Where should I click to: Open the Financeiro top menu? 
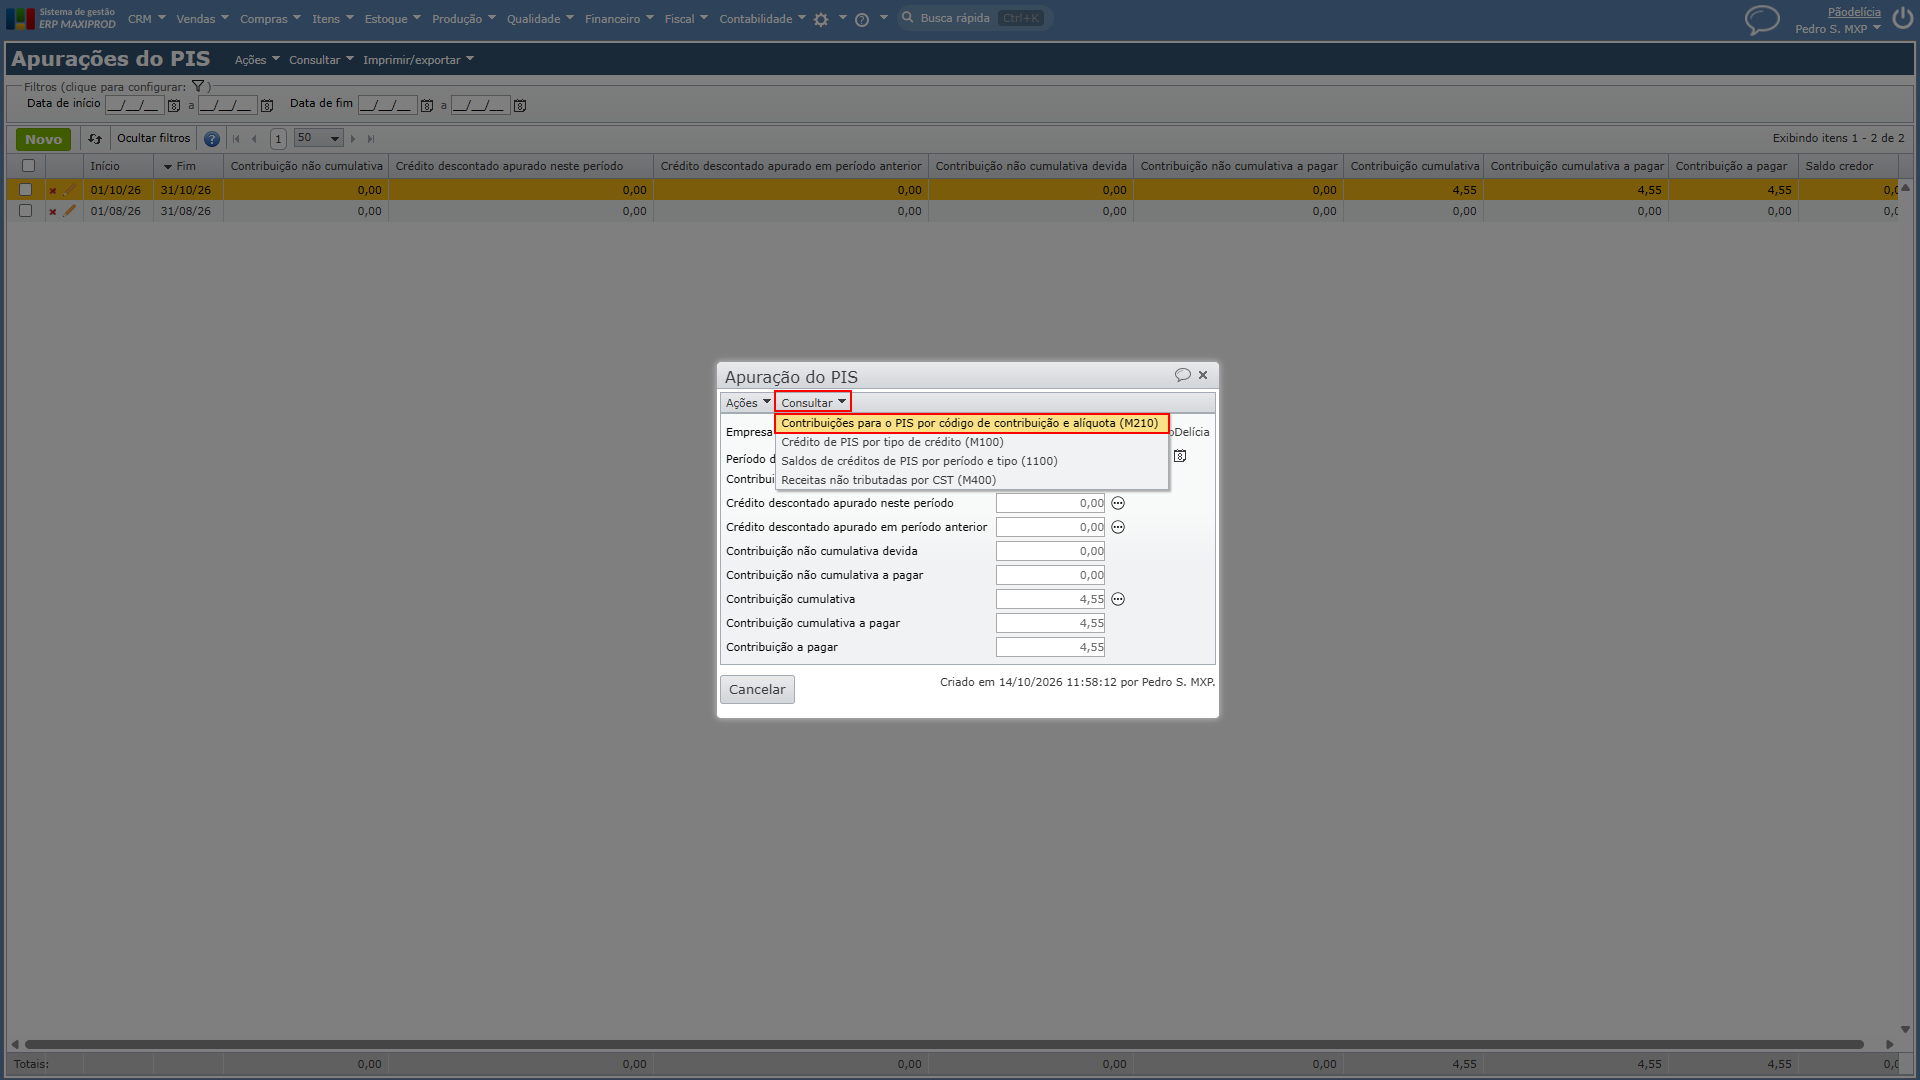click(619, 19)
